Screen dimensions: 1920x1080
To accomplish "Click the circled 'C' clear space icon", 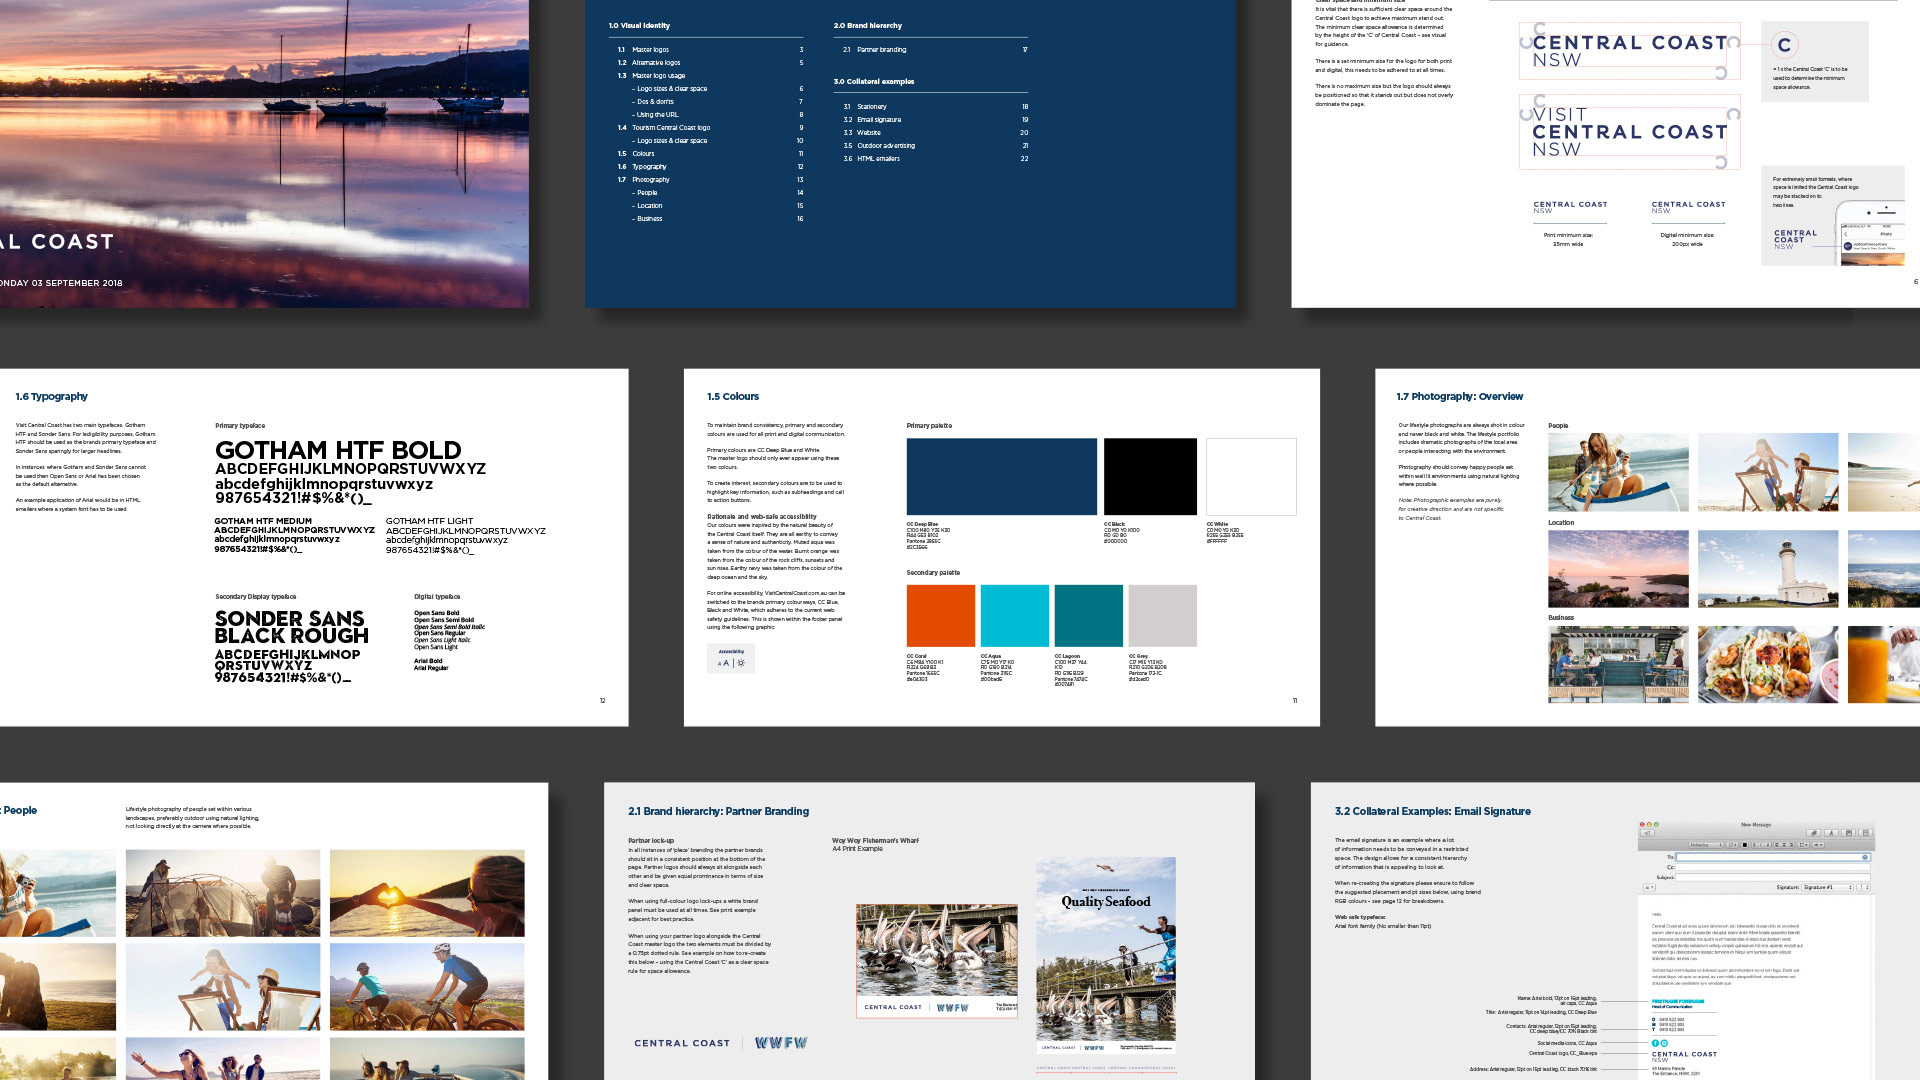I will pos(1784,45).
